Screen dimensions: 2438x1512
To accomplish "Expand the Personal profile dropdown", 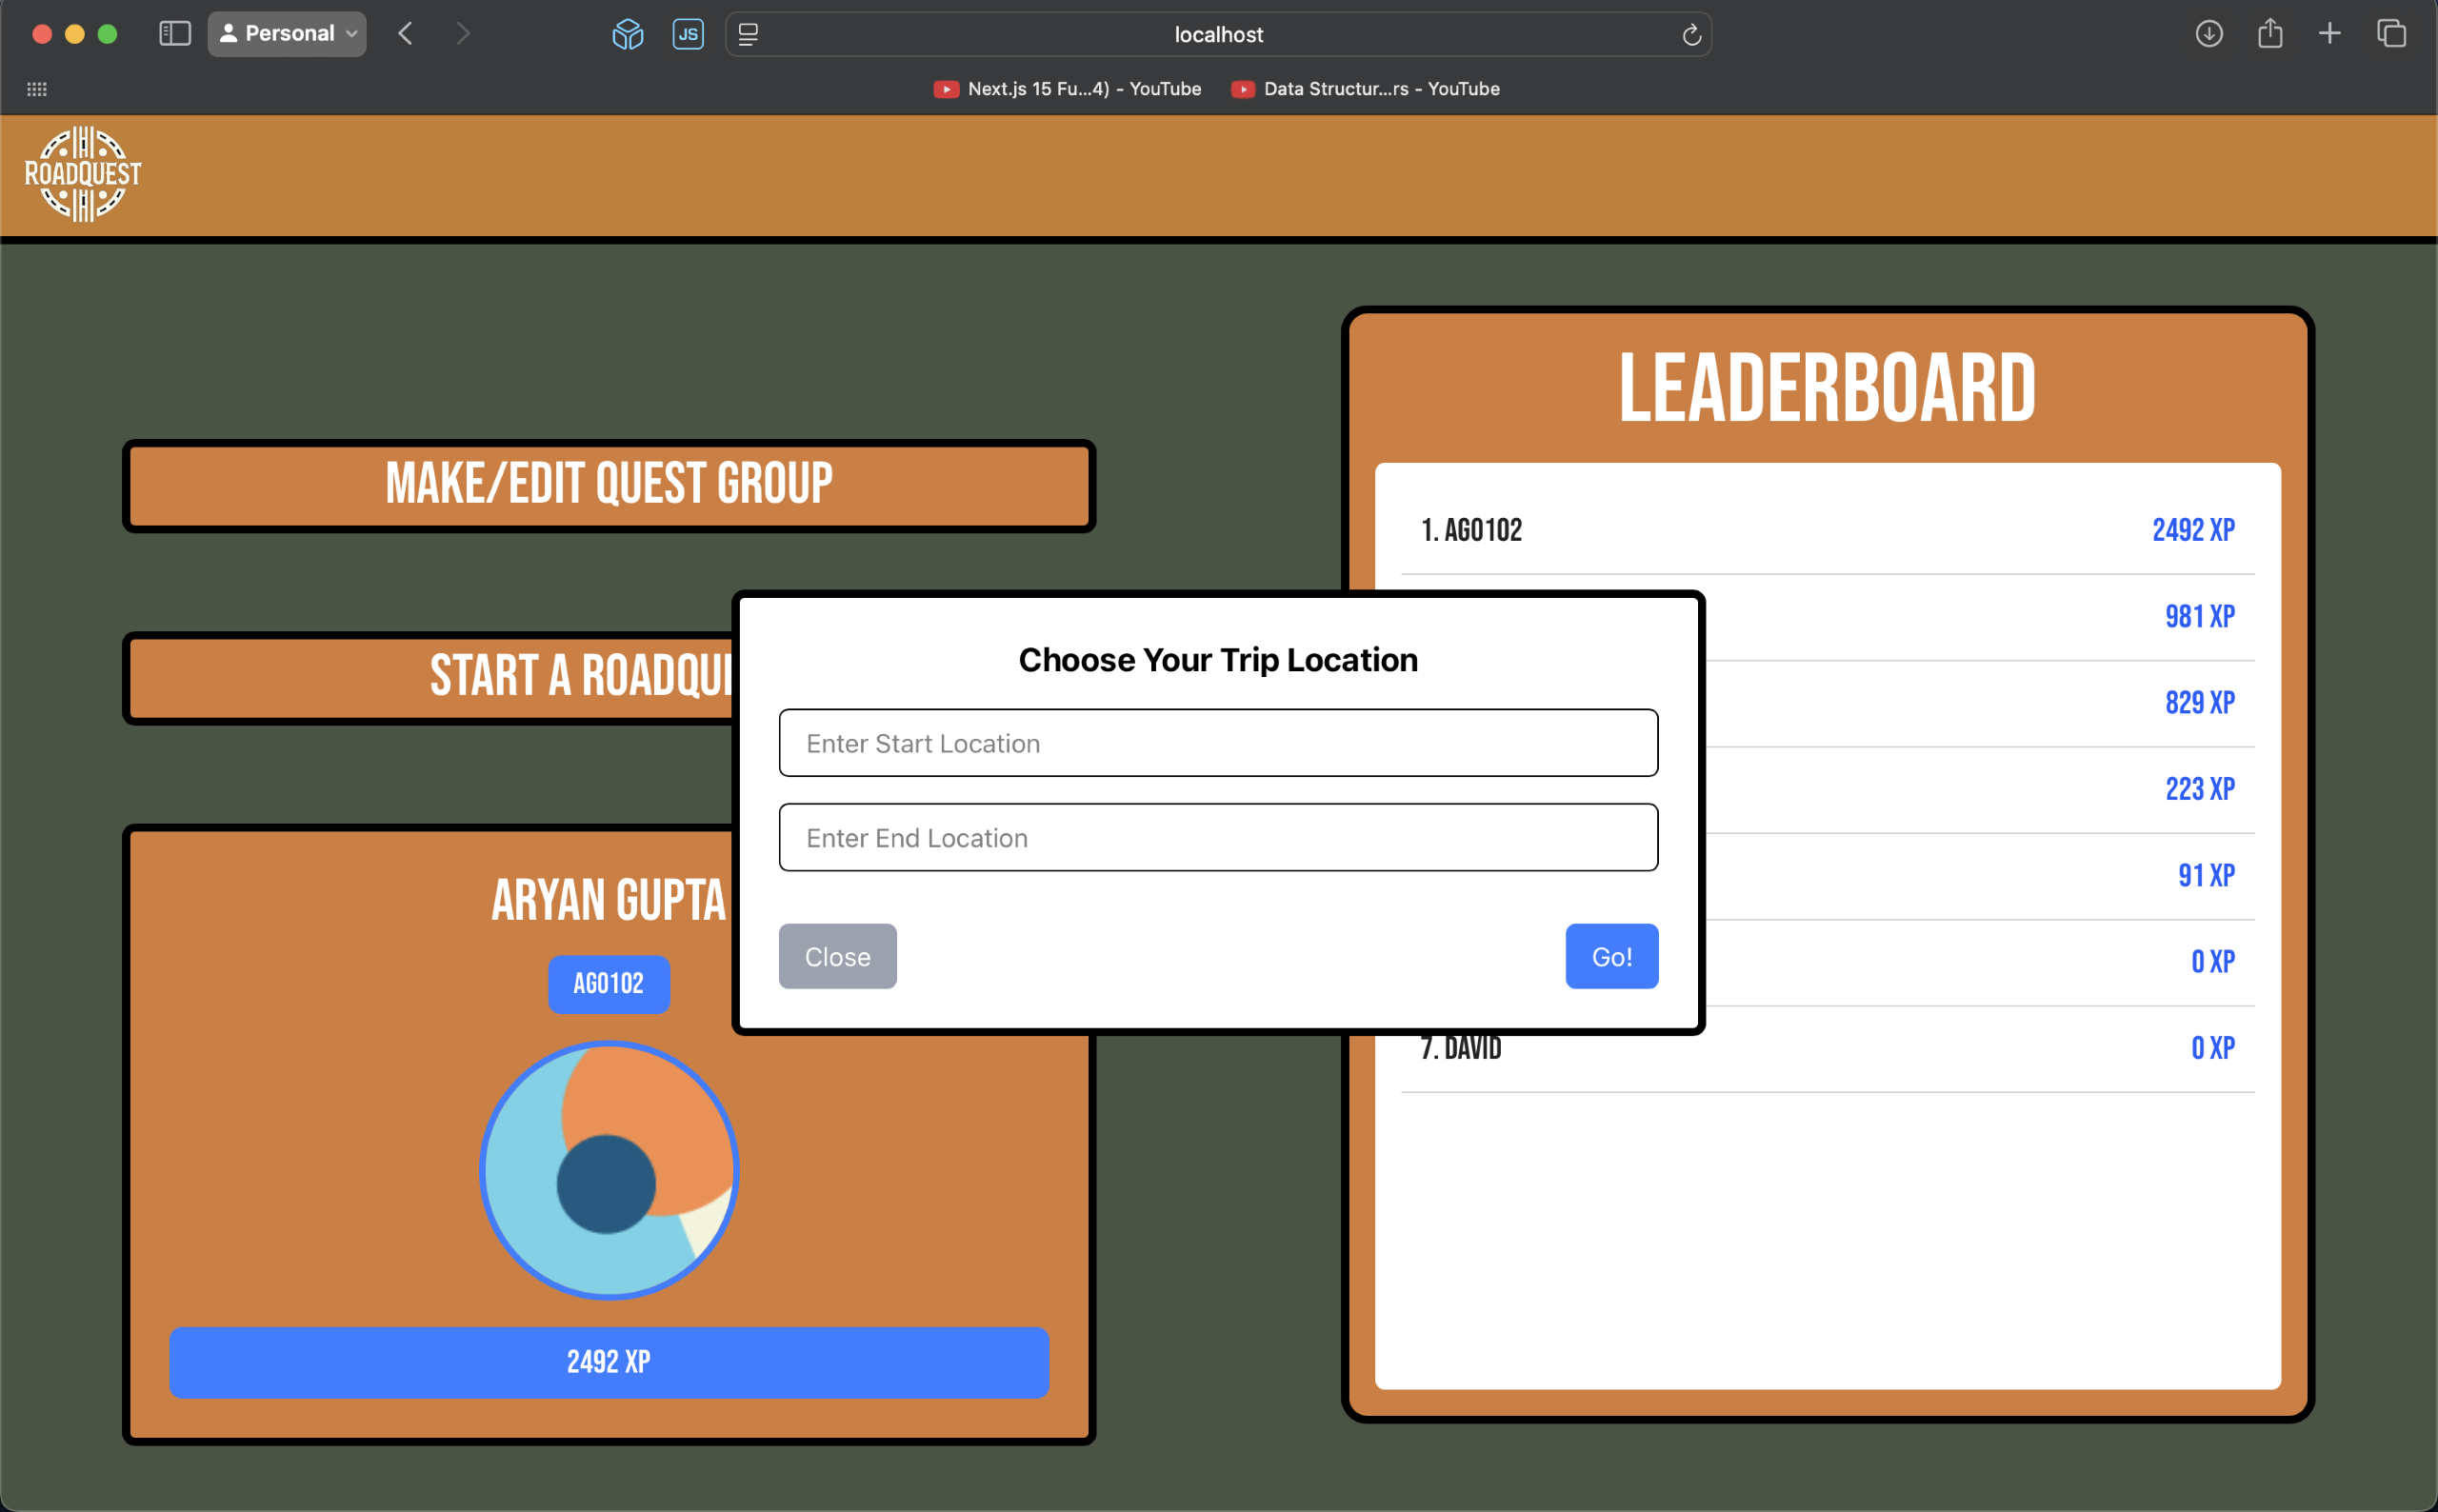I will (x=287, y=34).
